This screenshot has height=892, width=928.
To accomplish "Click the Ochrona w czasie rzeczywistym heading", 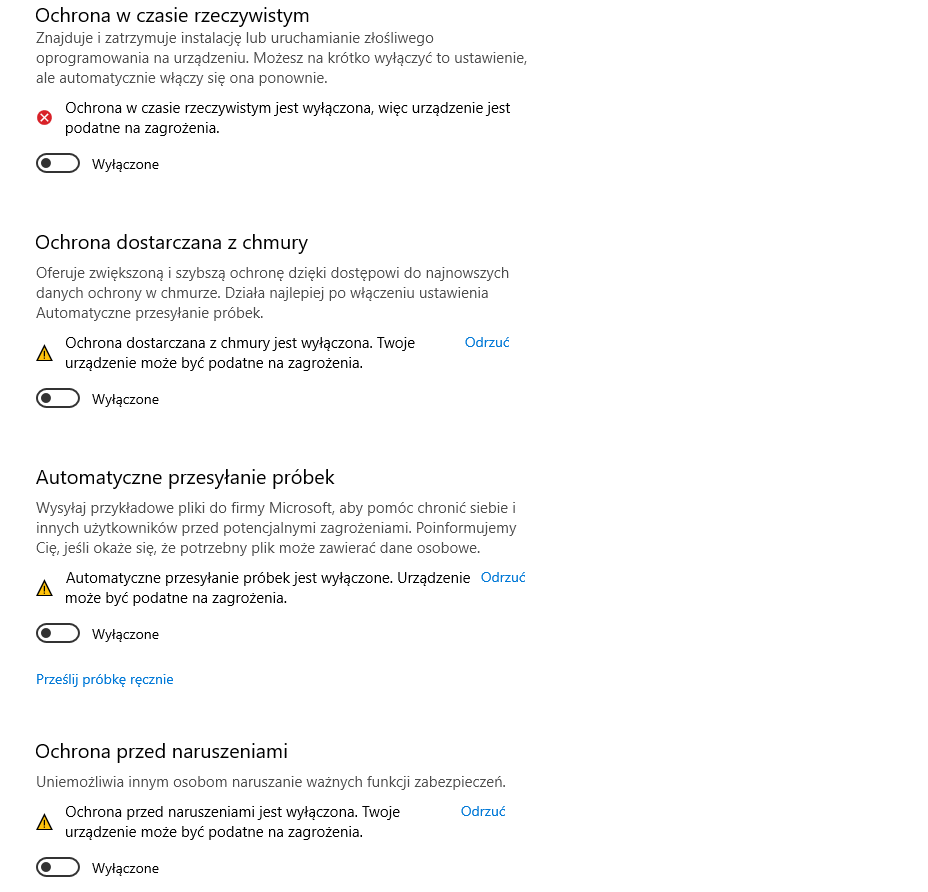I will tap(172, 15).
